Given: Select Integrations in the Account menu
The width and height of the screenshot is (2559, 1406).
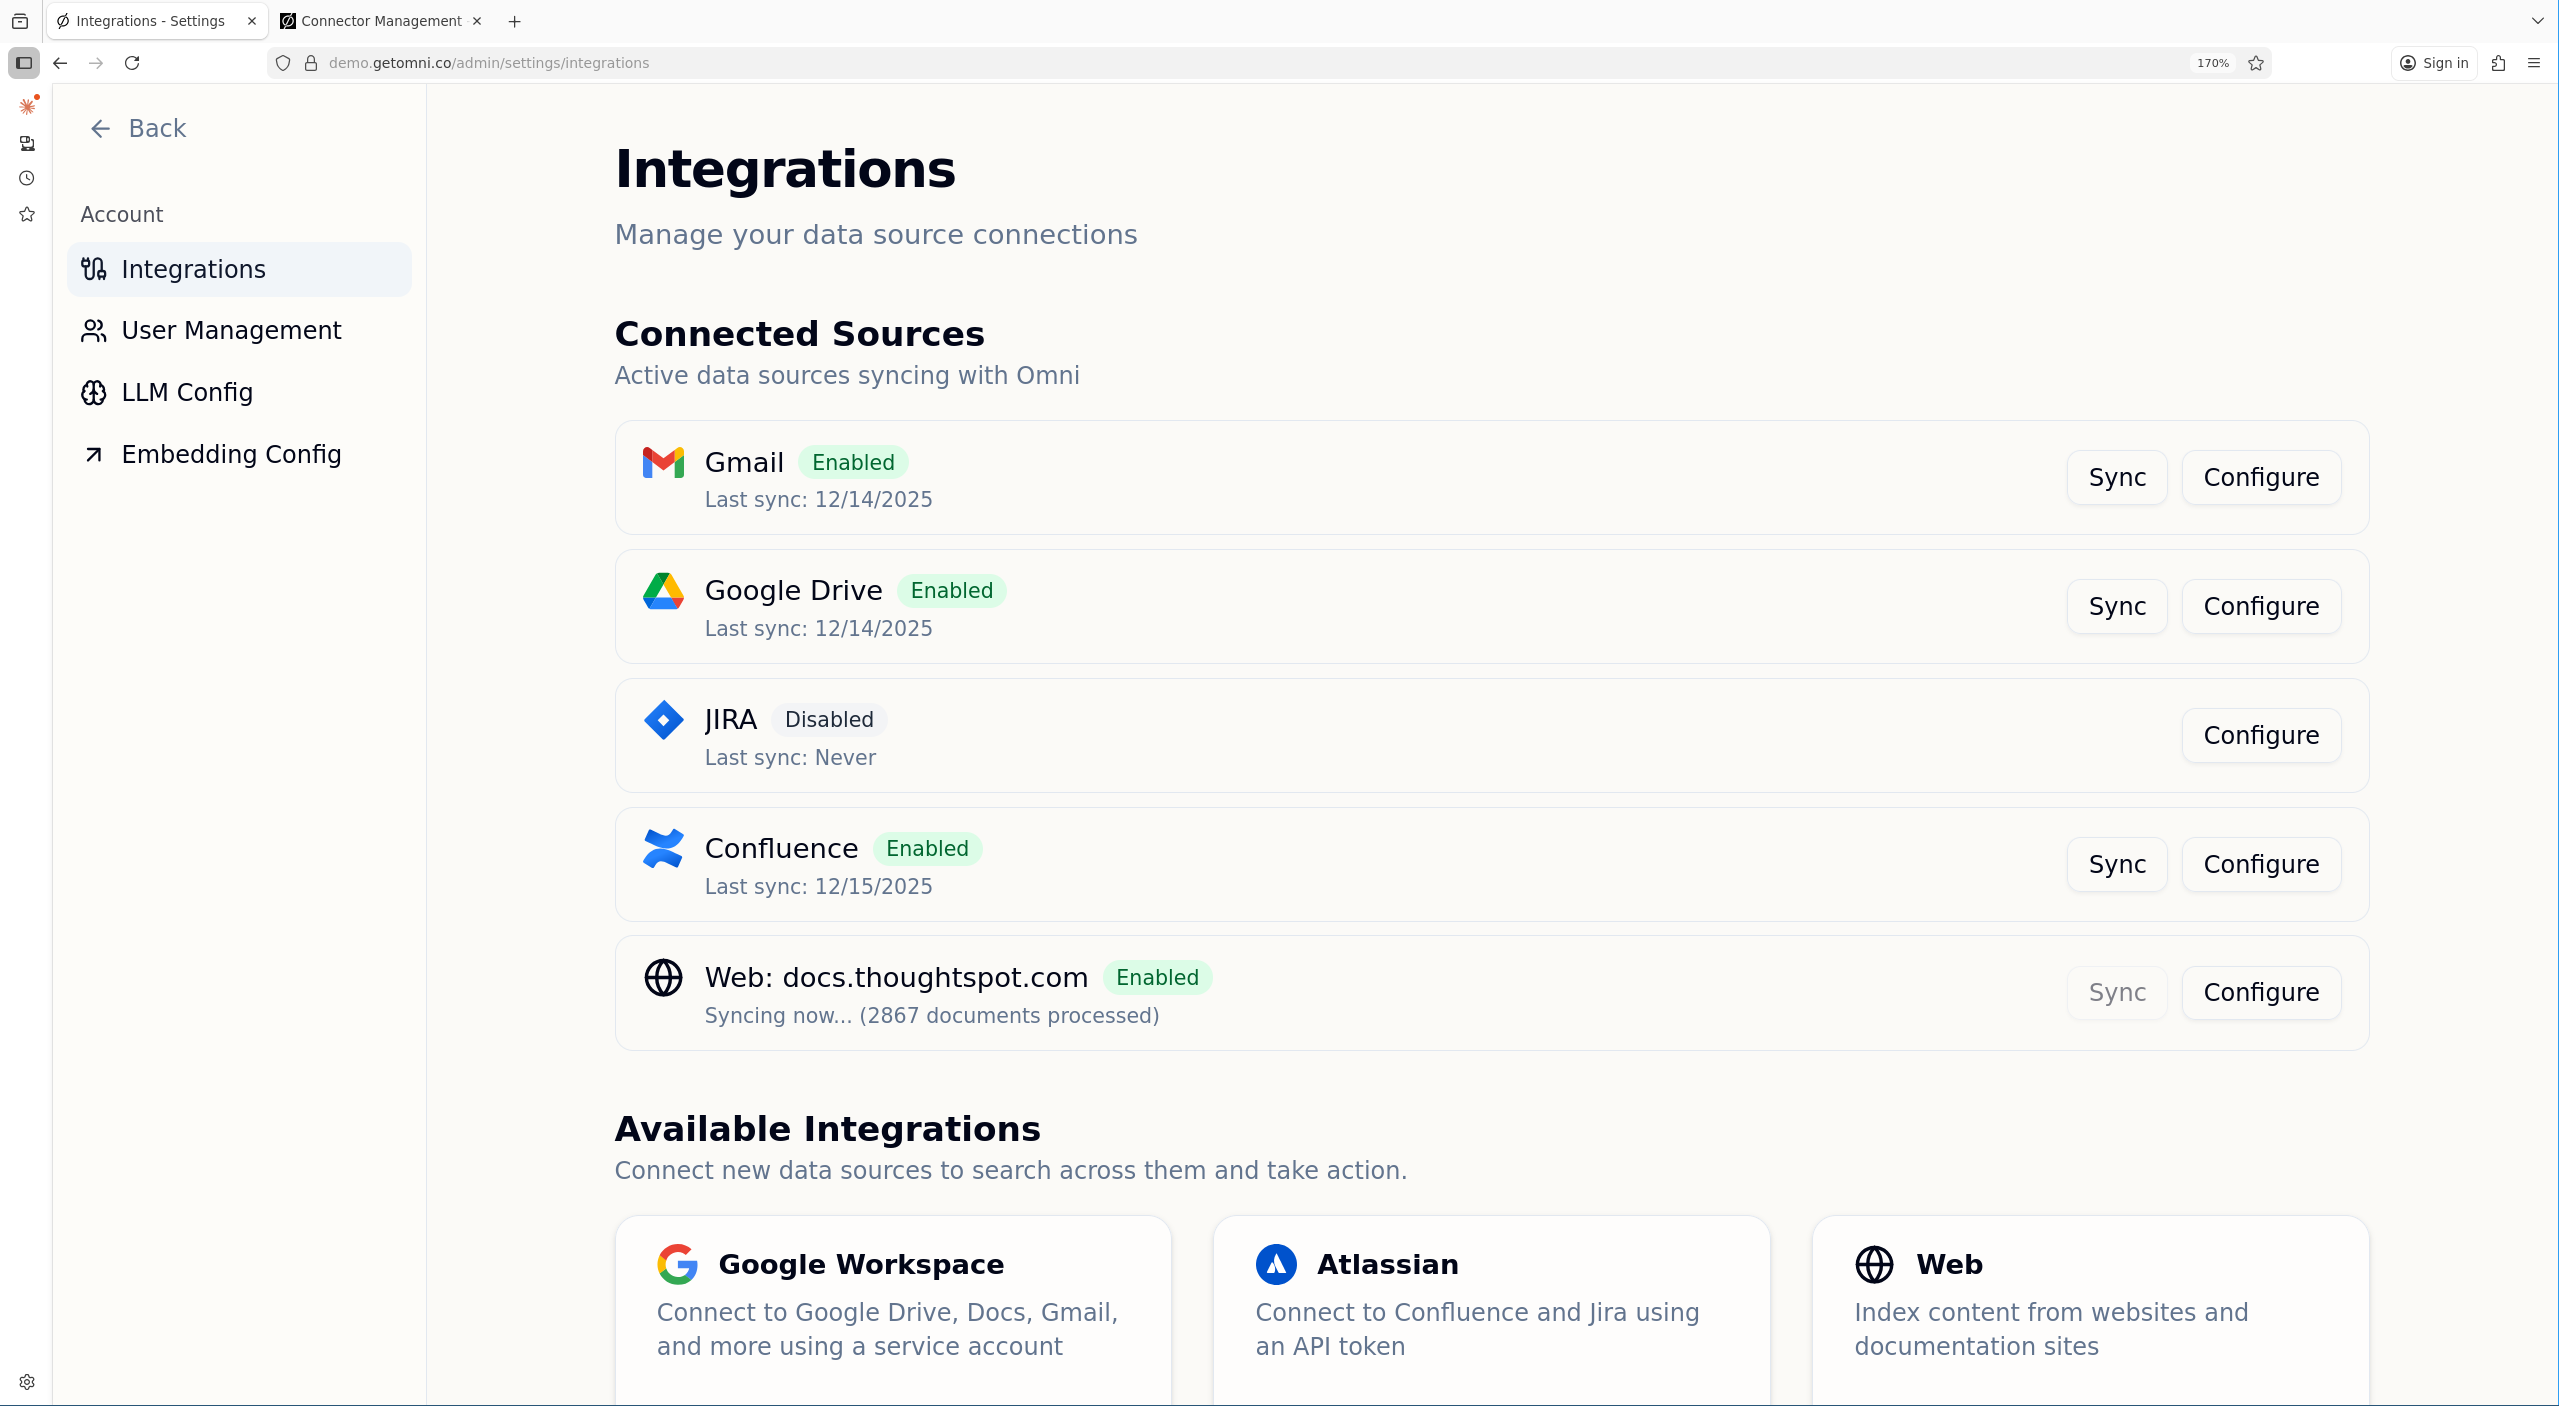Looking at the screenshot, I should pyautogui.click(x=239, y=270).
